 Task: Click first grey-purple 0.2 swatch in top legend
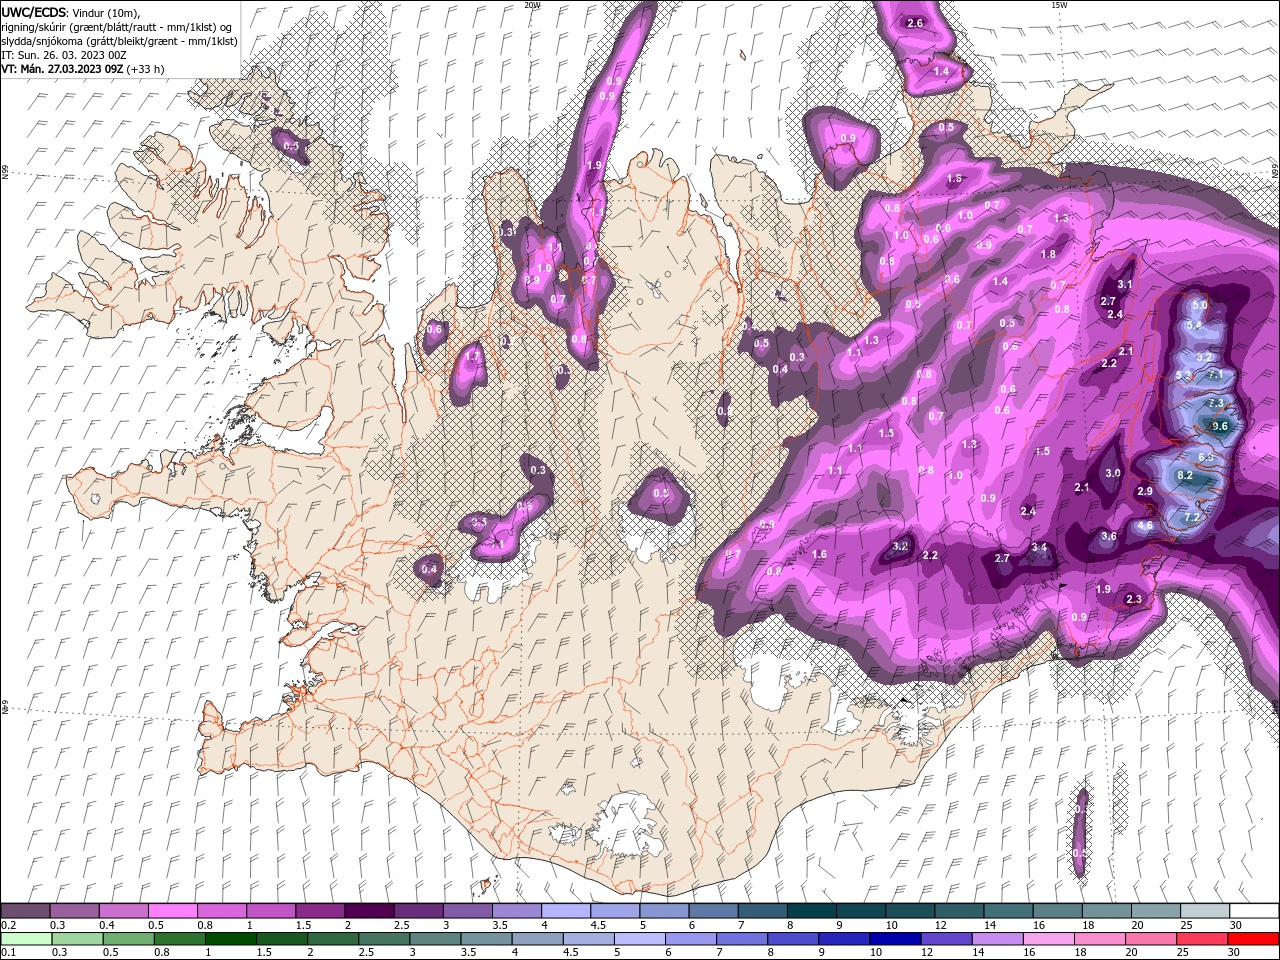point(25,911)
